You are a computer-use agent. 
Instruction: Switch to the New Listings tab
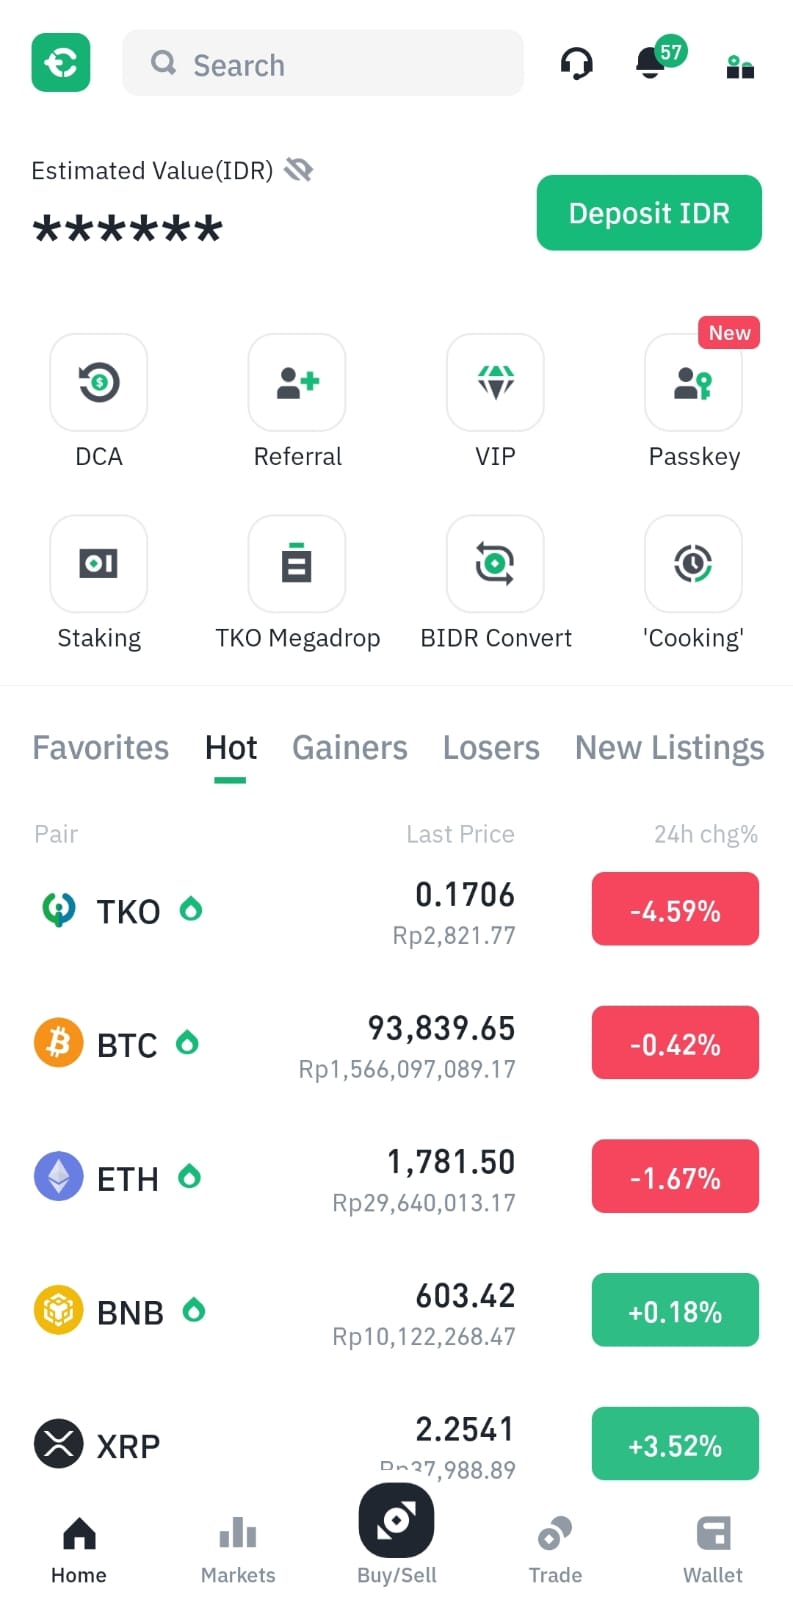(x=670, y=748)
